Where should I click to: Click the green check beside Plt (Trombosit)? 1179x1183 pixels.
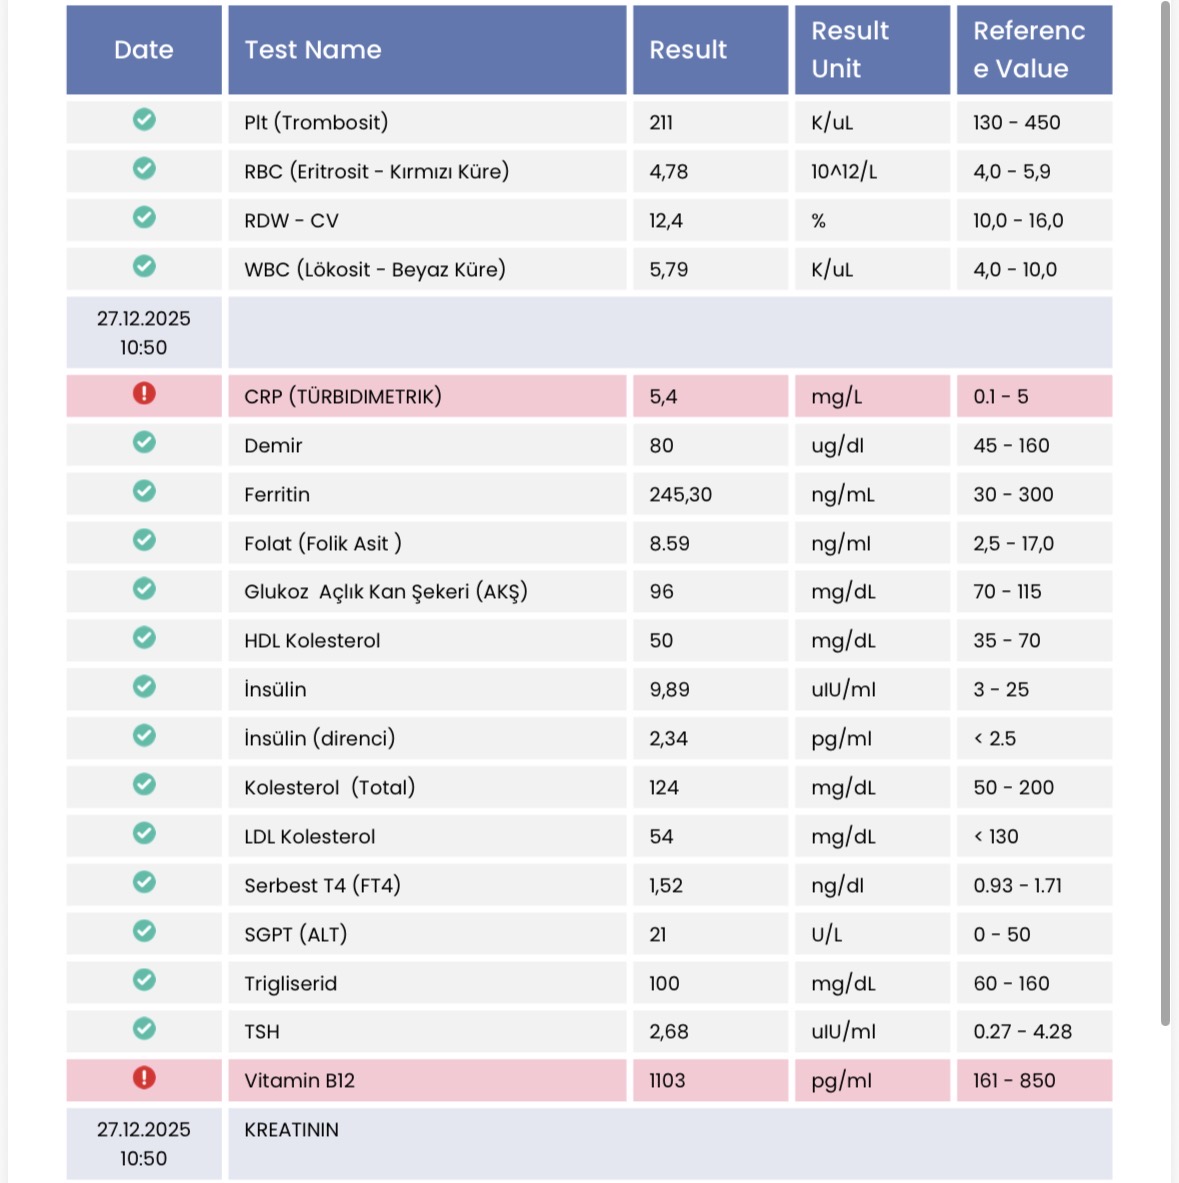click(144, 120)
